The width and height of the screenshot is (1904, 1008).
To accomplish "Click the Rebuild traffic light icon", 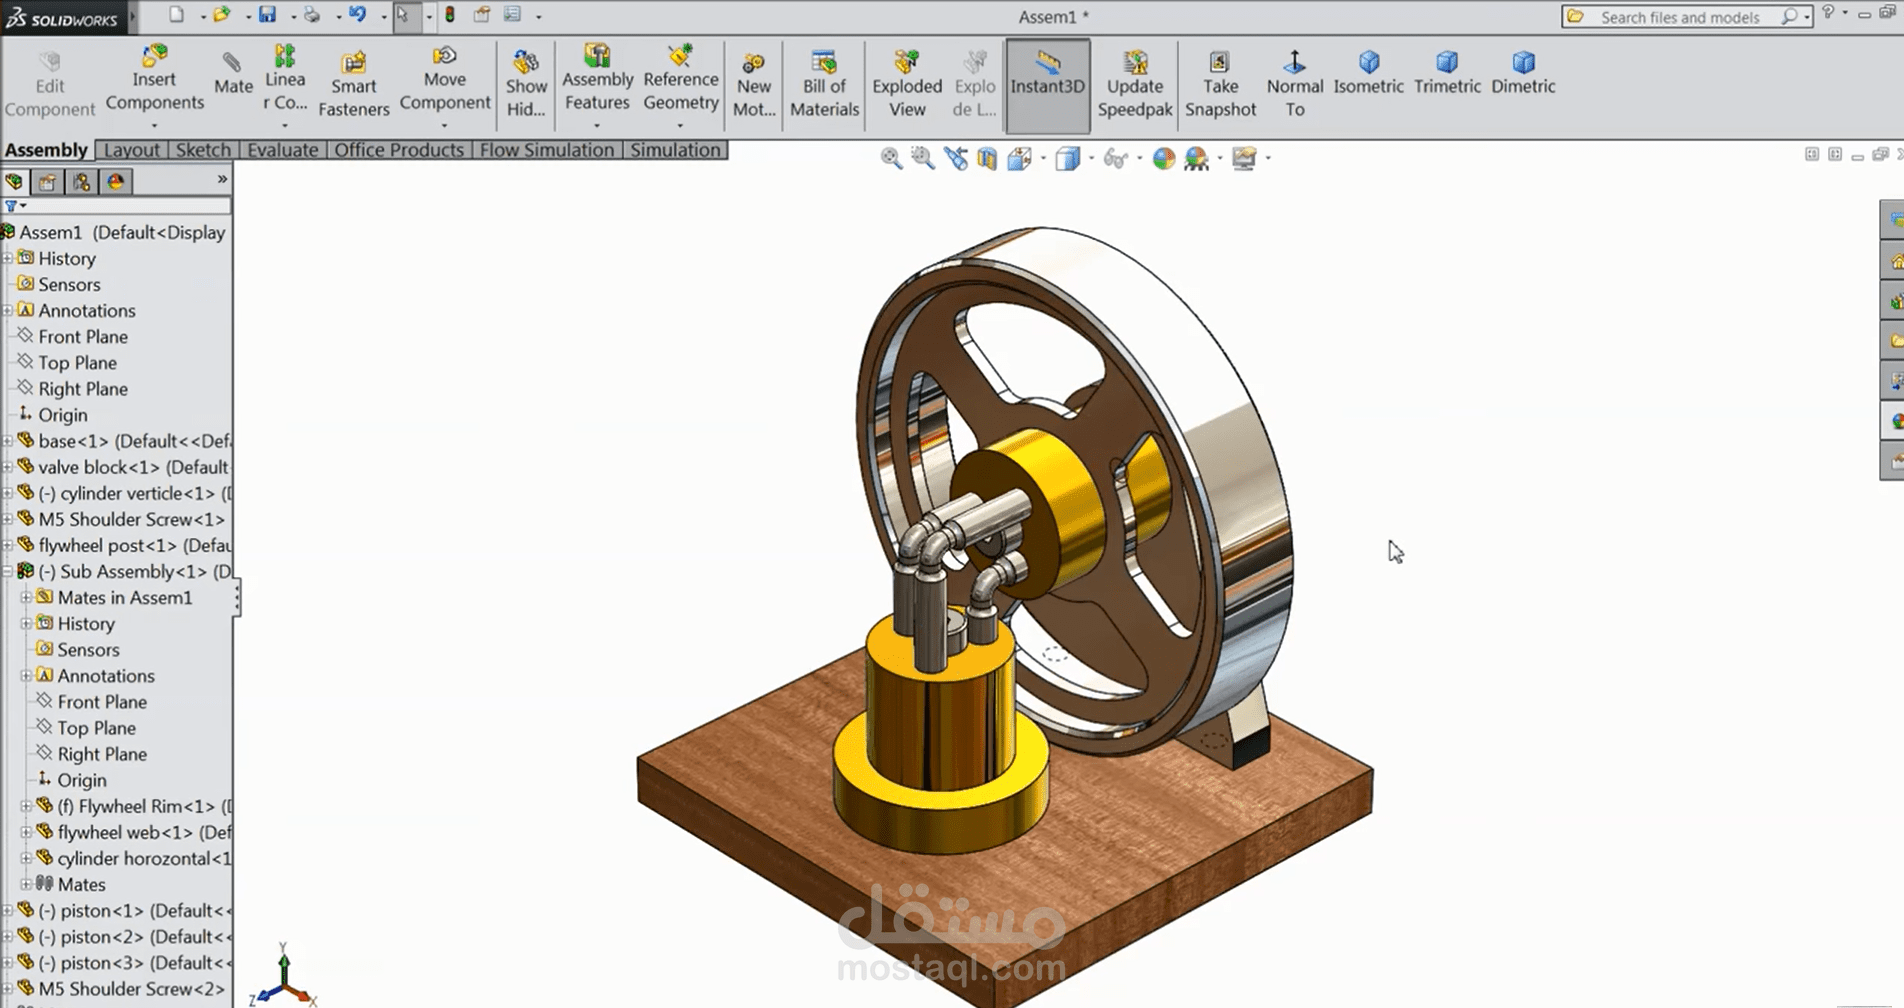I will [450, 15].
